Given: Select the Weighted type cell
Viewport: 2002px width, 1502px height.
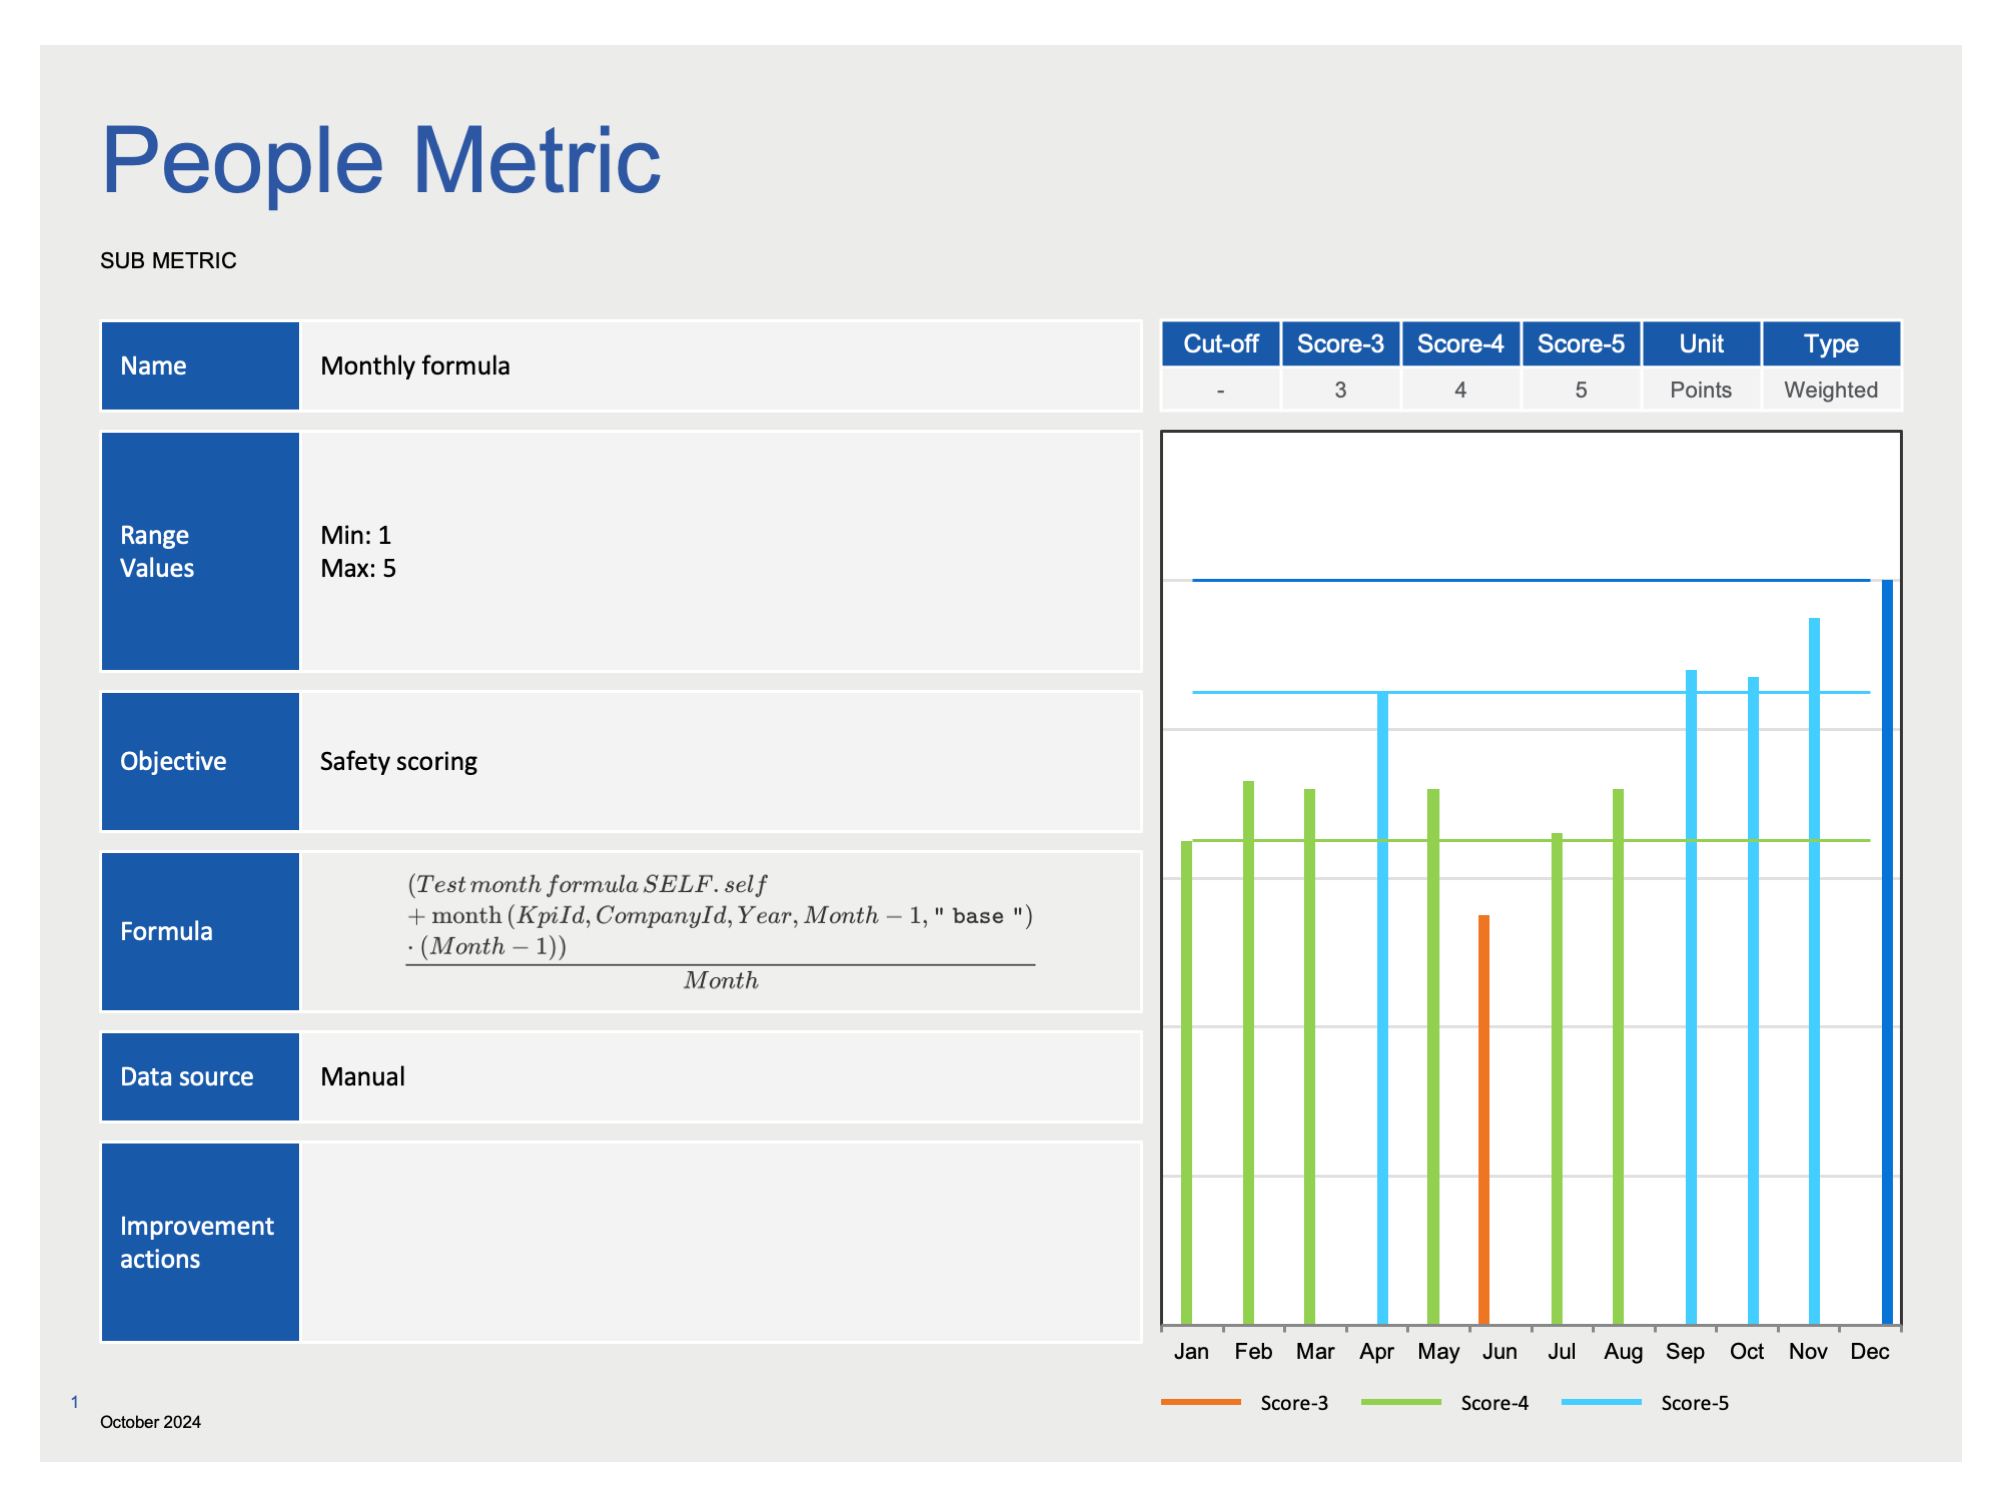Looking at the screenshot, I should coord(1831,390).
